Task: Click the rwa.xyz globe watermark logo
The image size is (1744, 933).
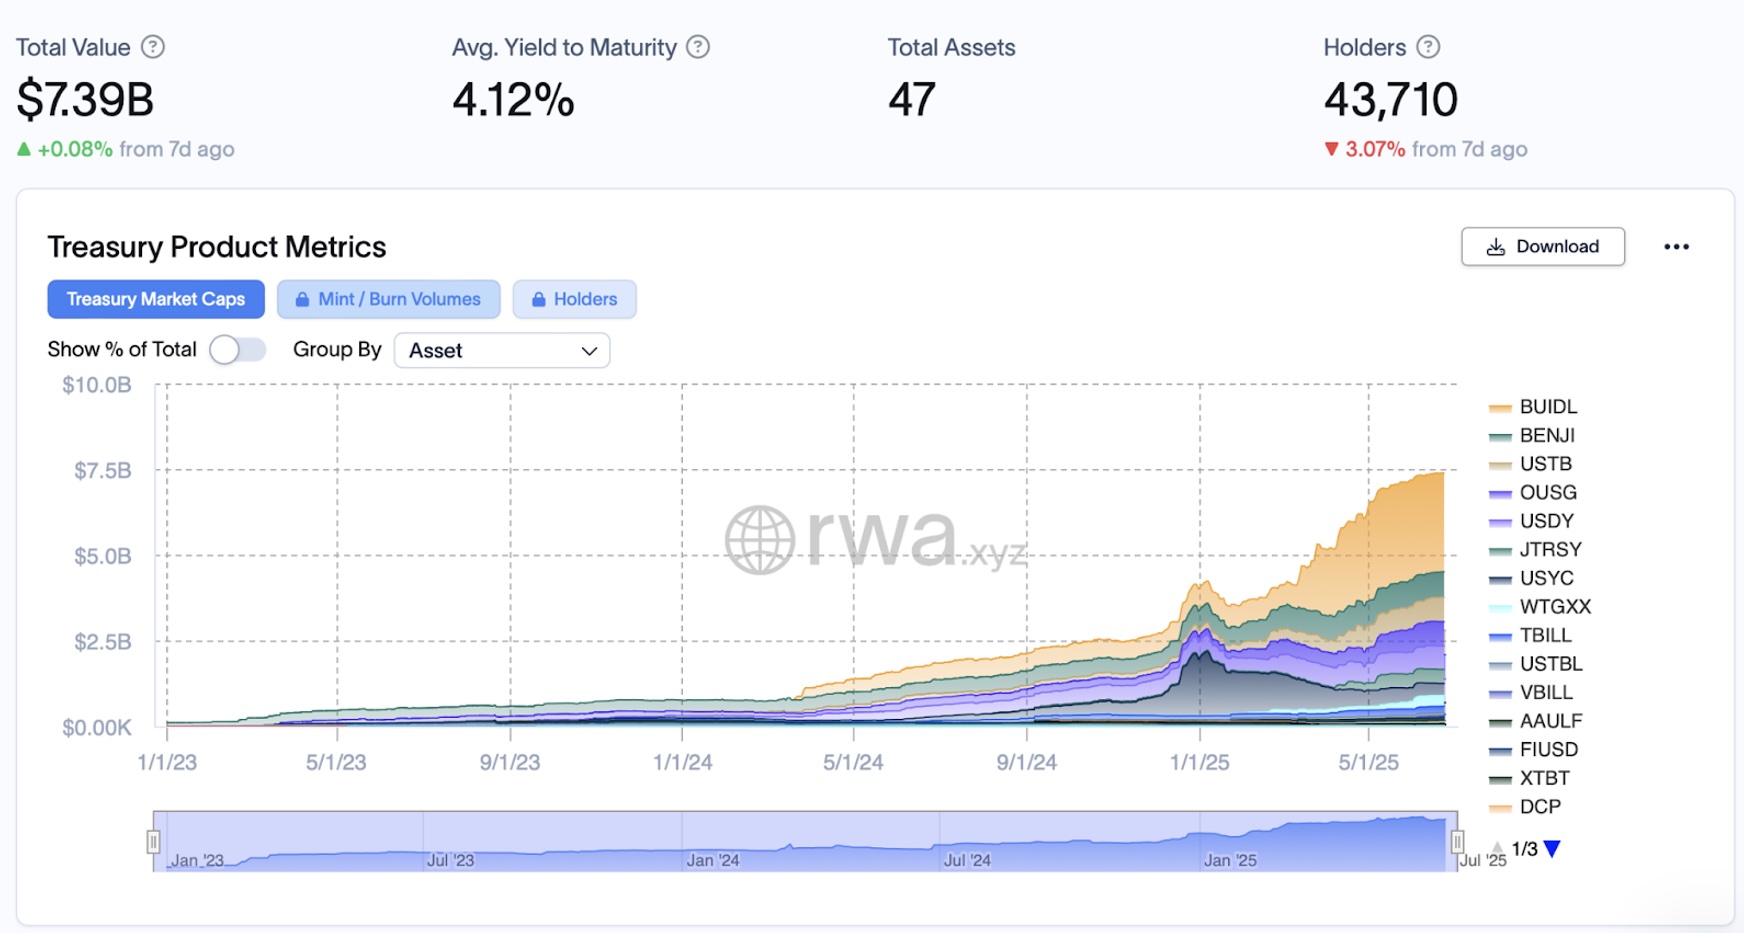Action: [x=759, y=540]
